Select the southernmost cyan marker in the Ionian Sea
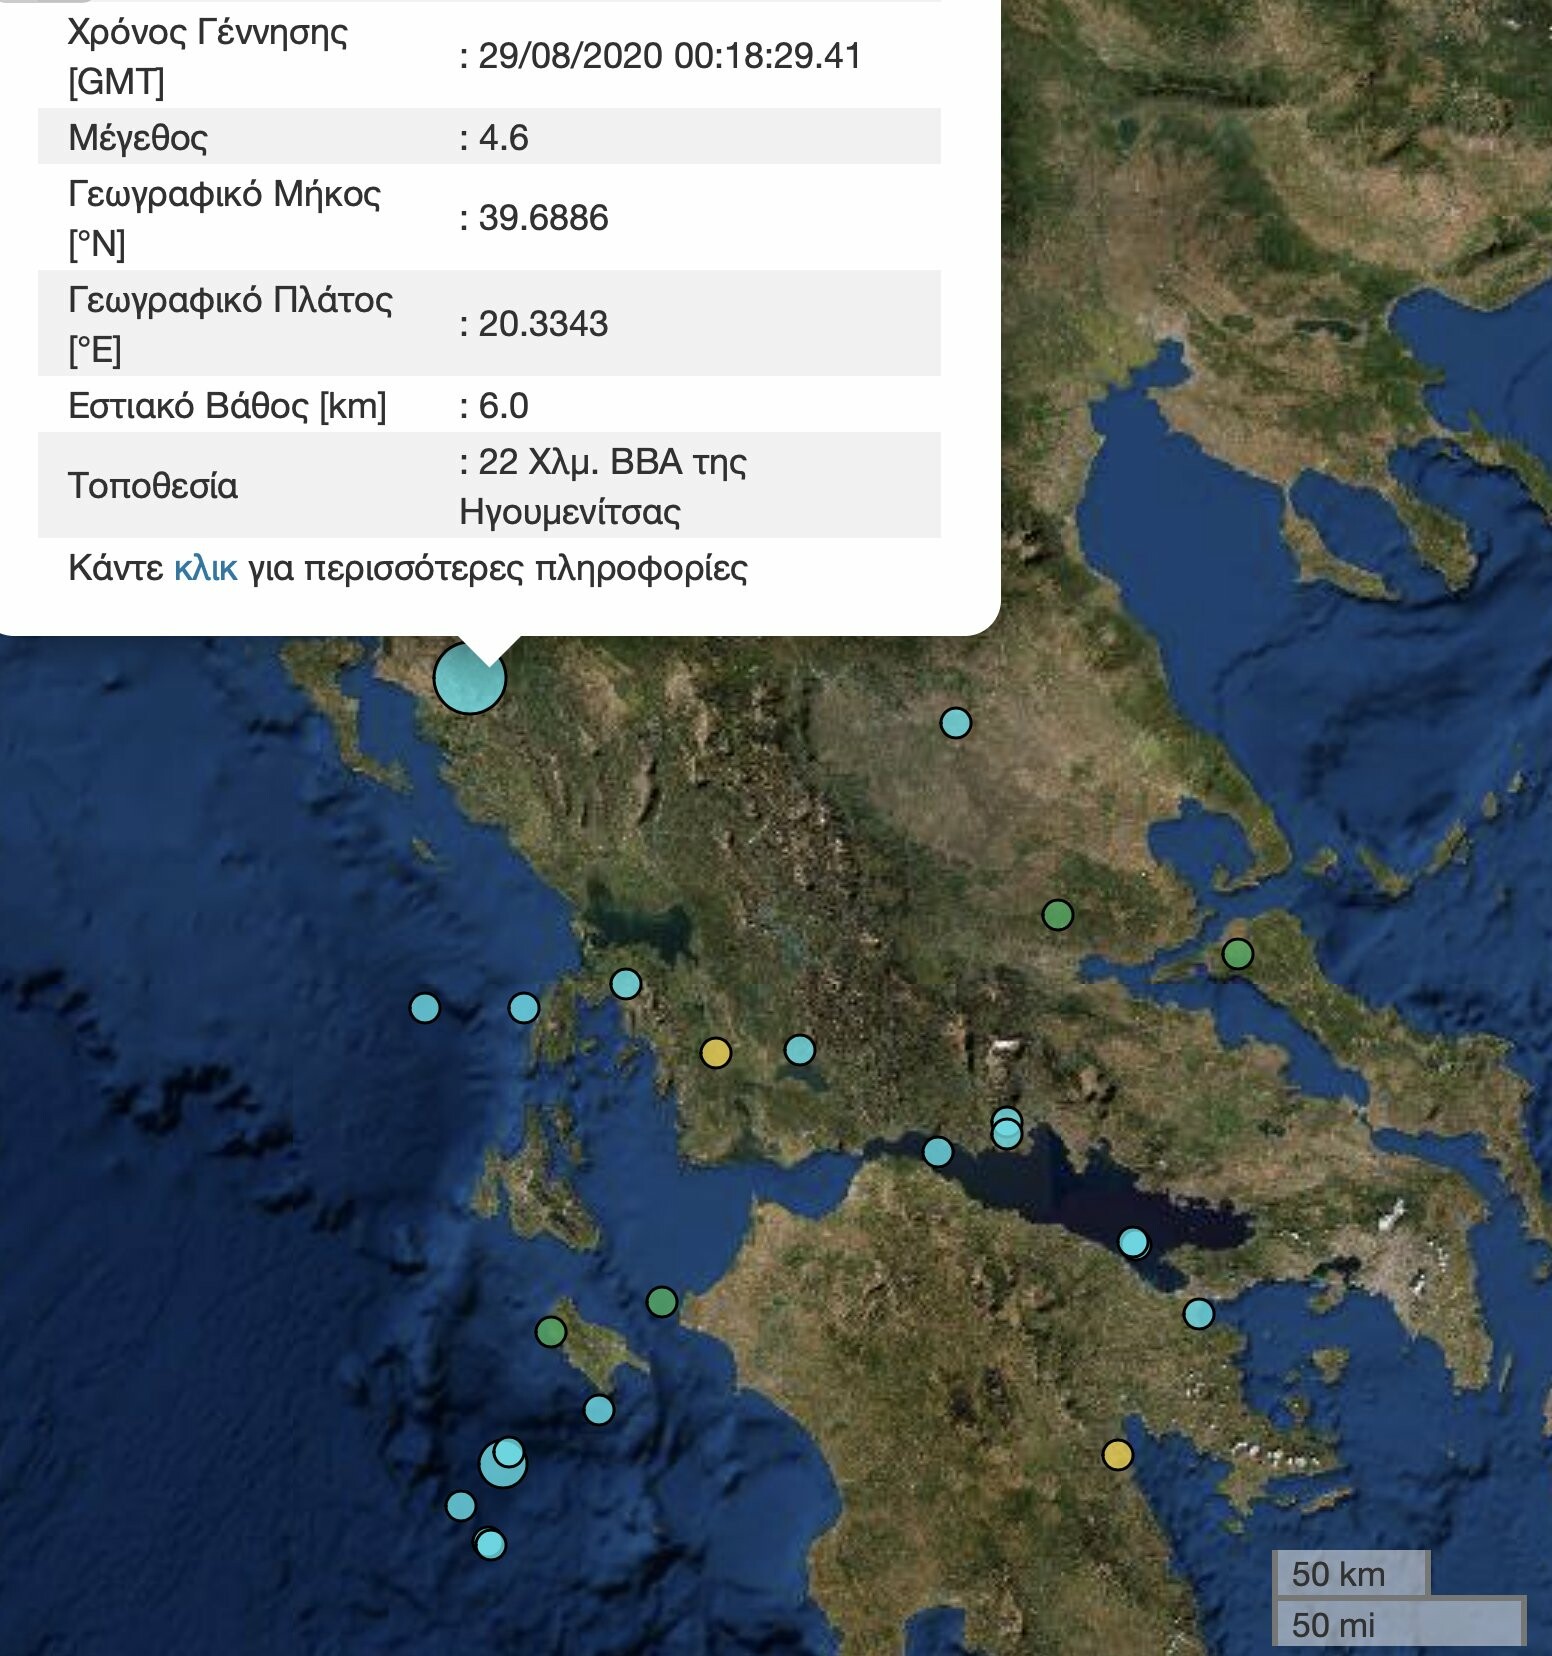The height and width of the screenshot is (1656, 1552). tap(490, 1544)
